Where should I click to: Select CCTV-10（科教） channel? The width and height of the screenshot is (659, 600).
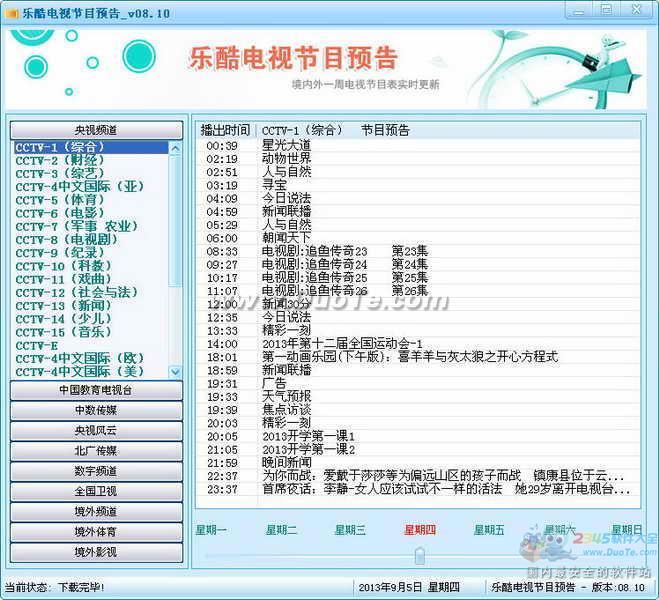pyautogui.click(x=91, y=266)
